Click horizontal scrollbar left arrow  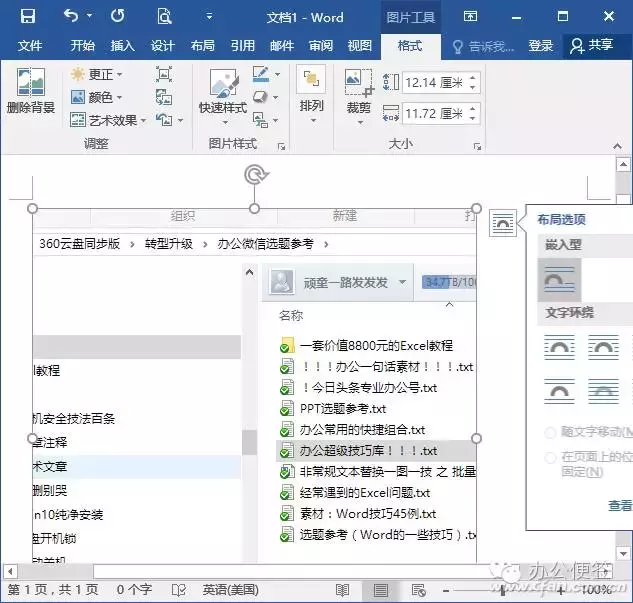point(10,571)
